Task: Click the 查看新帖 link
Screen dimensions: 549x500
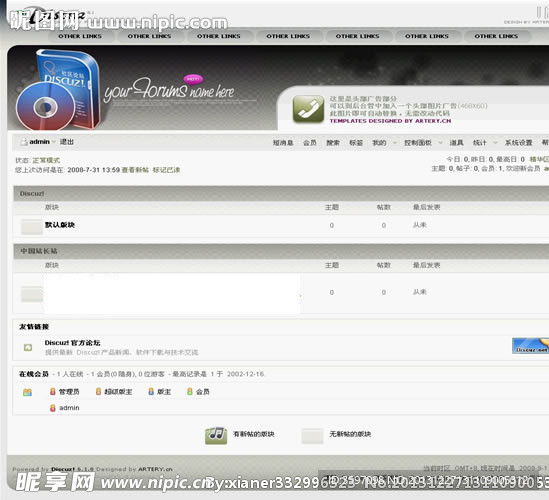Action: coord(135,170)
